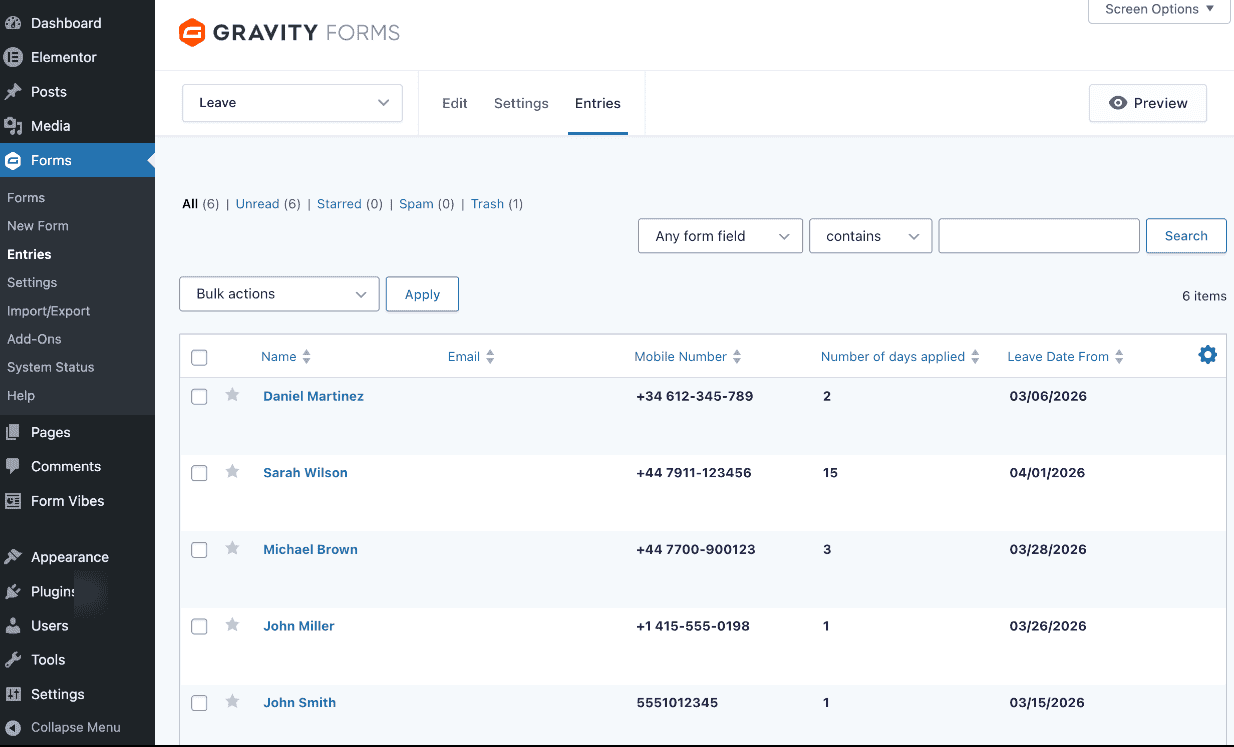Switch to the Edit tab

pos(455,103)
